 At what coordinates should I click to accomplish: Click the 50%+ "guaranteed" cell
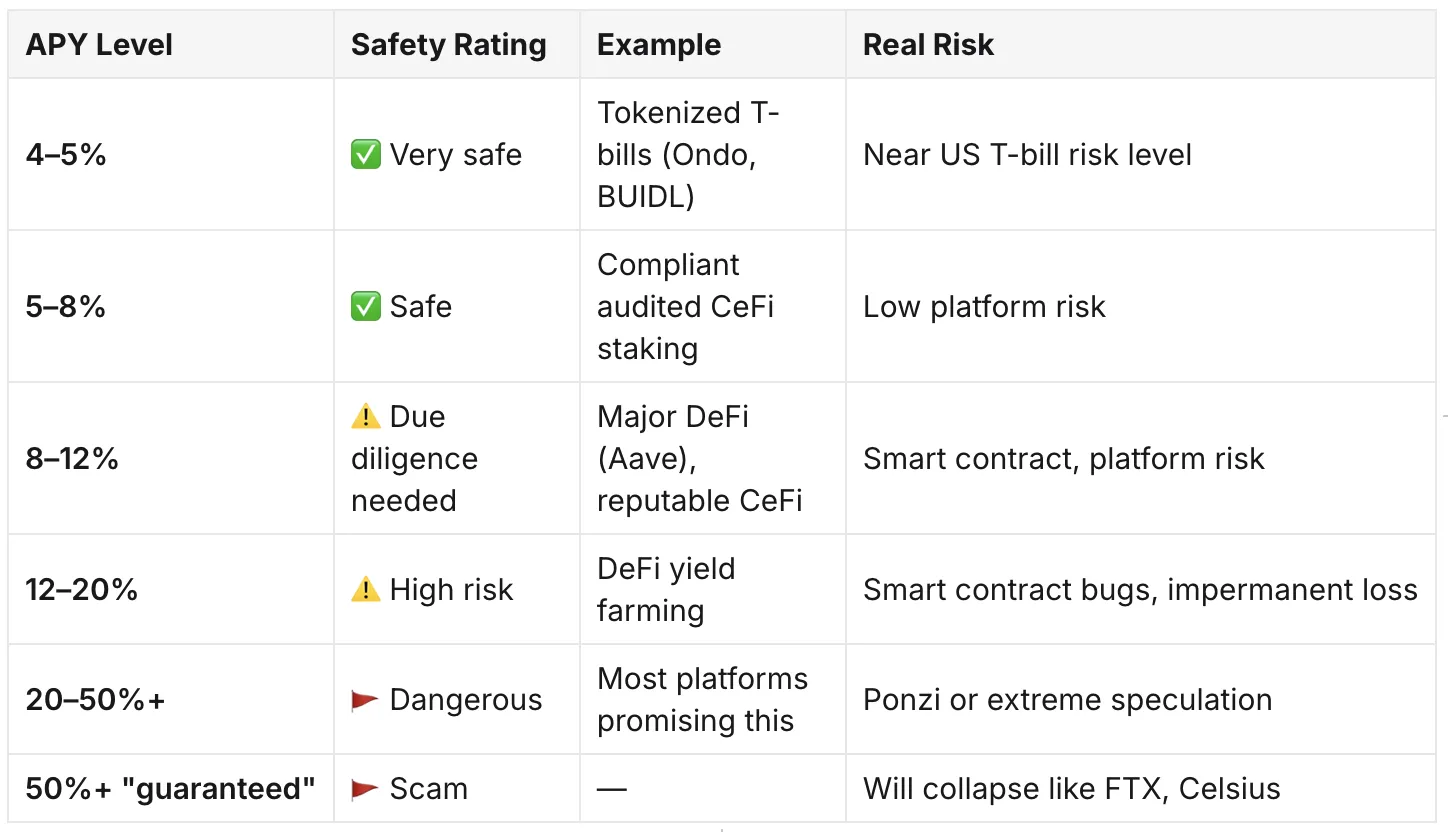171,789
